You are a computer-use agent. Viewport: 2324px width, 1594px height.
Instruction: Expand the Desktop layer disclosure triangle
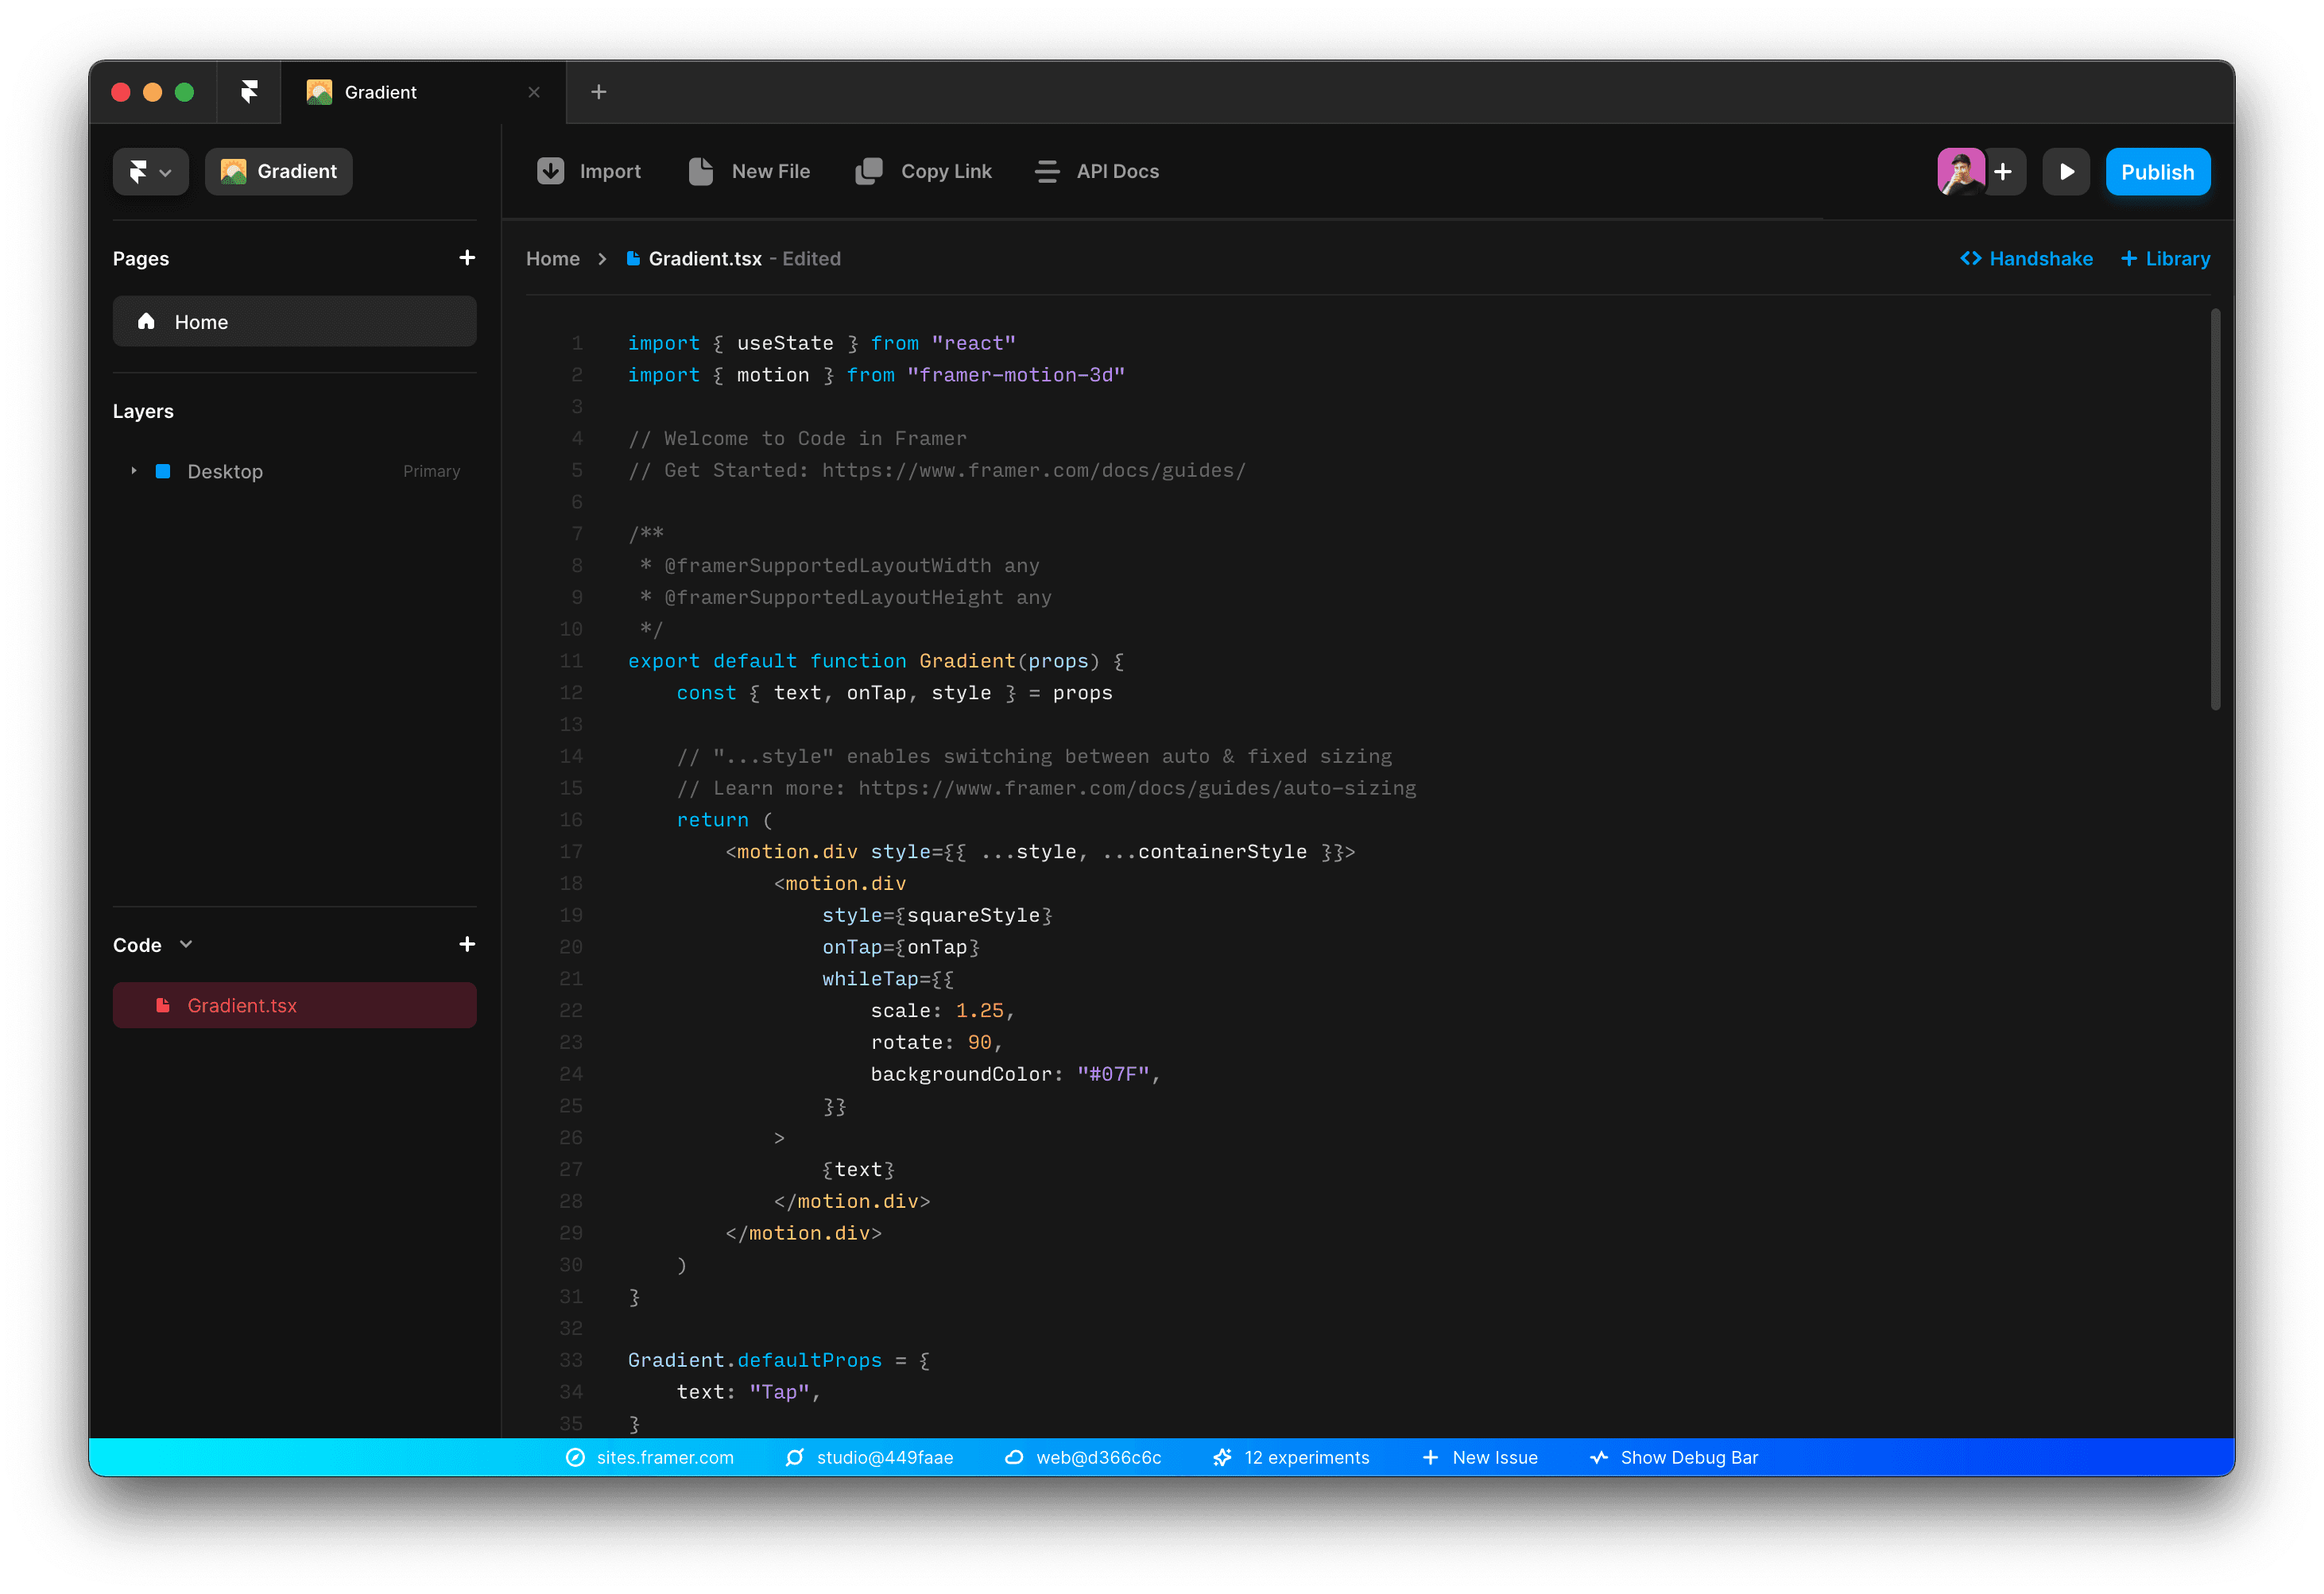point(134,471)
